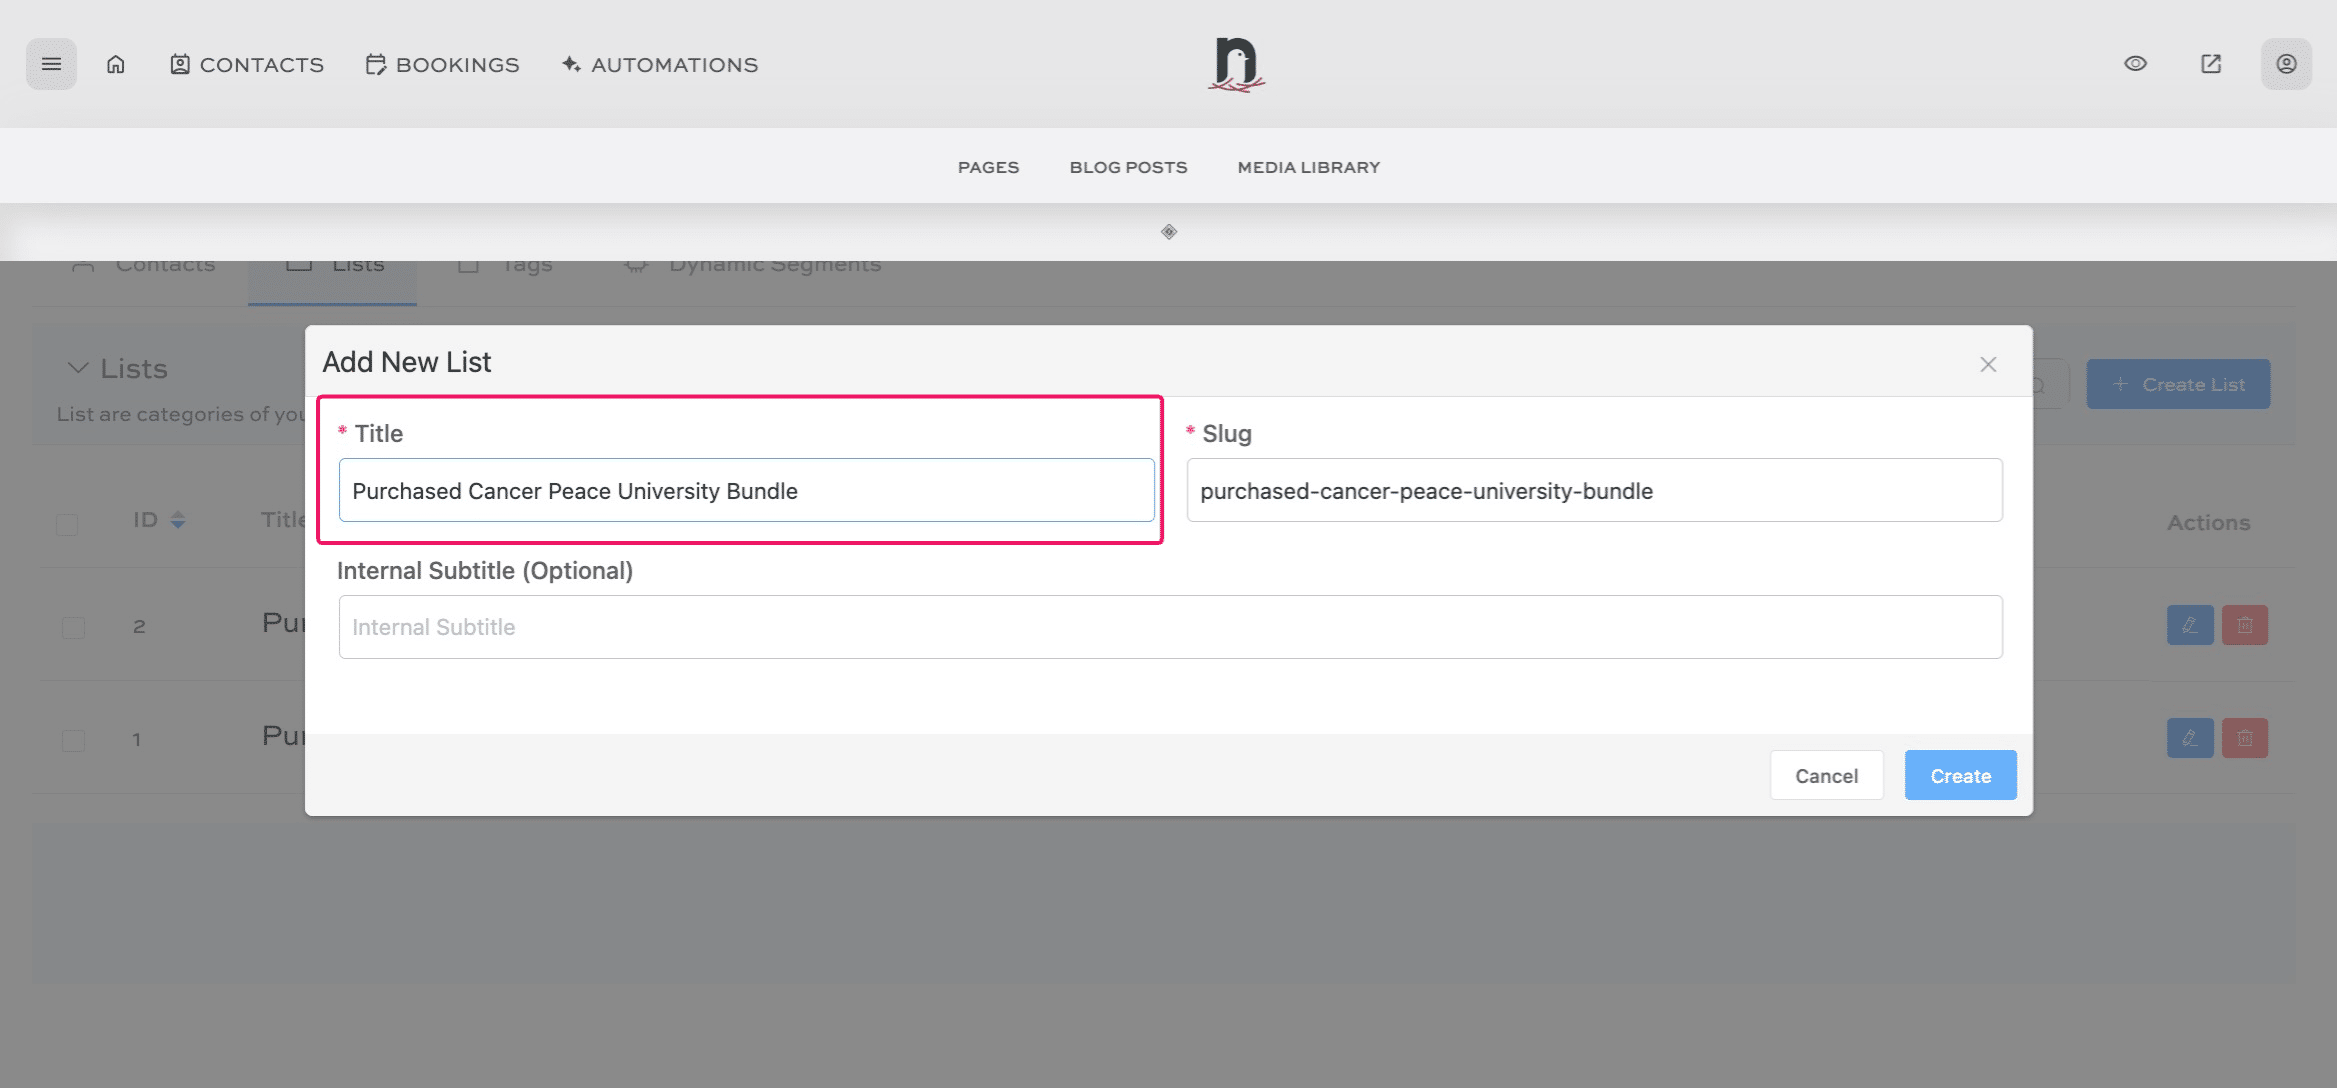The image size is (2337, 1088).
Task: Open the hamburger menu icon
Action: pyautogui.click(x=51, y=64)
